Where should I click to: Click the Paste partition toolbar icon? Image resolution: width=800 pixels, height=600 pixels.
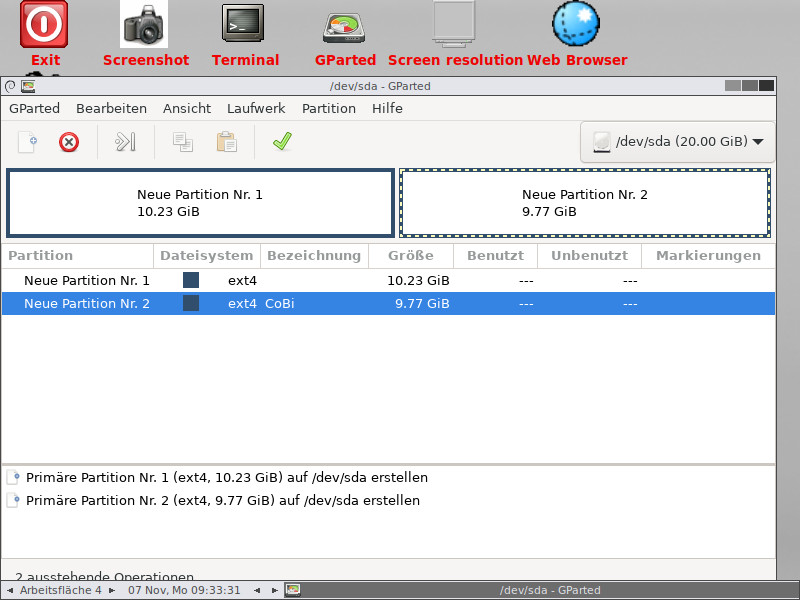pyautogui.click(x=226, y=142)
